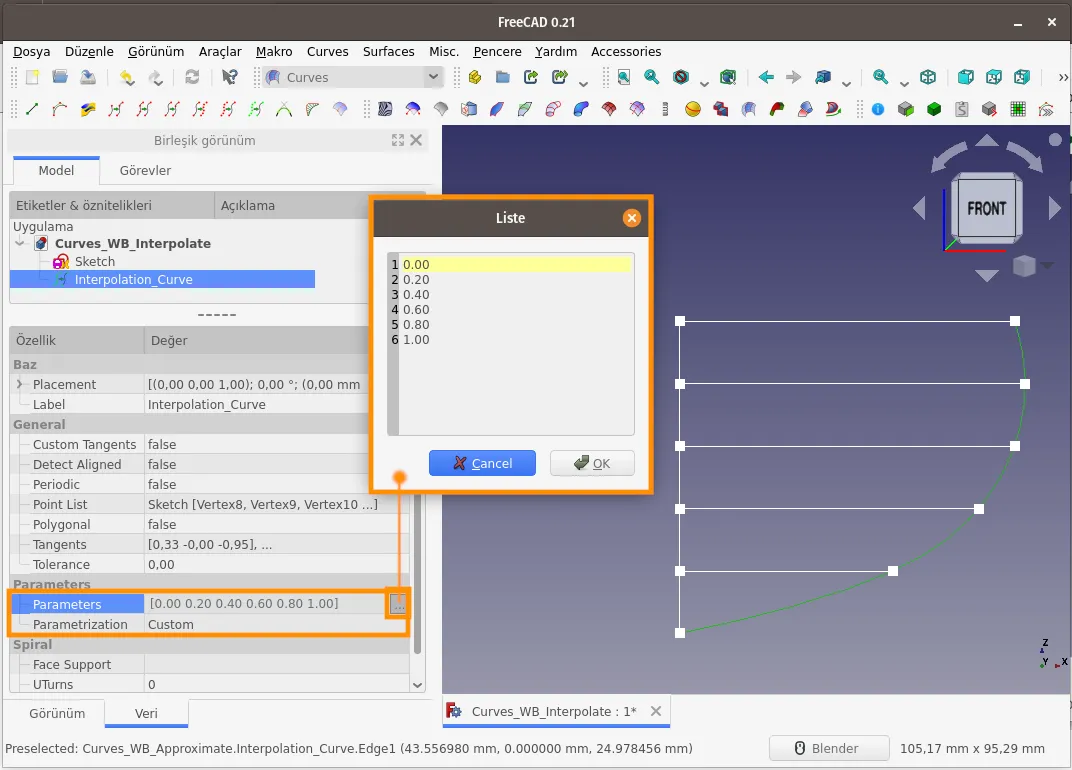The image size is (1072, 770).
Task: Open the Surfaces menu
Action: coord(388,51)
